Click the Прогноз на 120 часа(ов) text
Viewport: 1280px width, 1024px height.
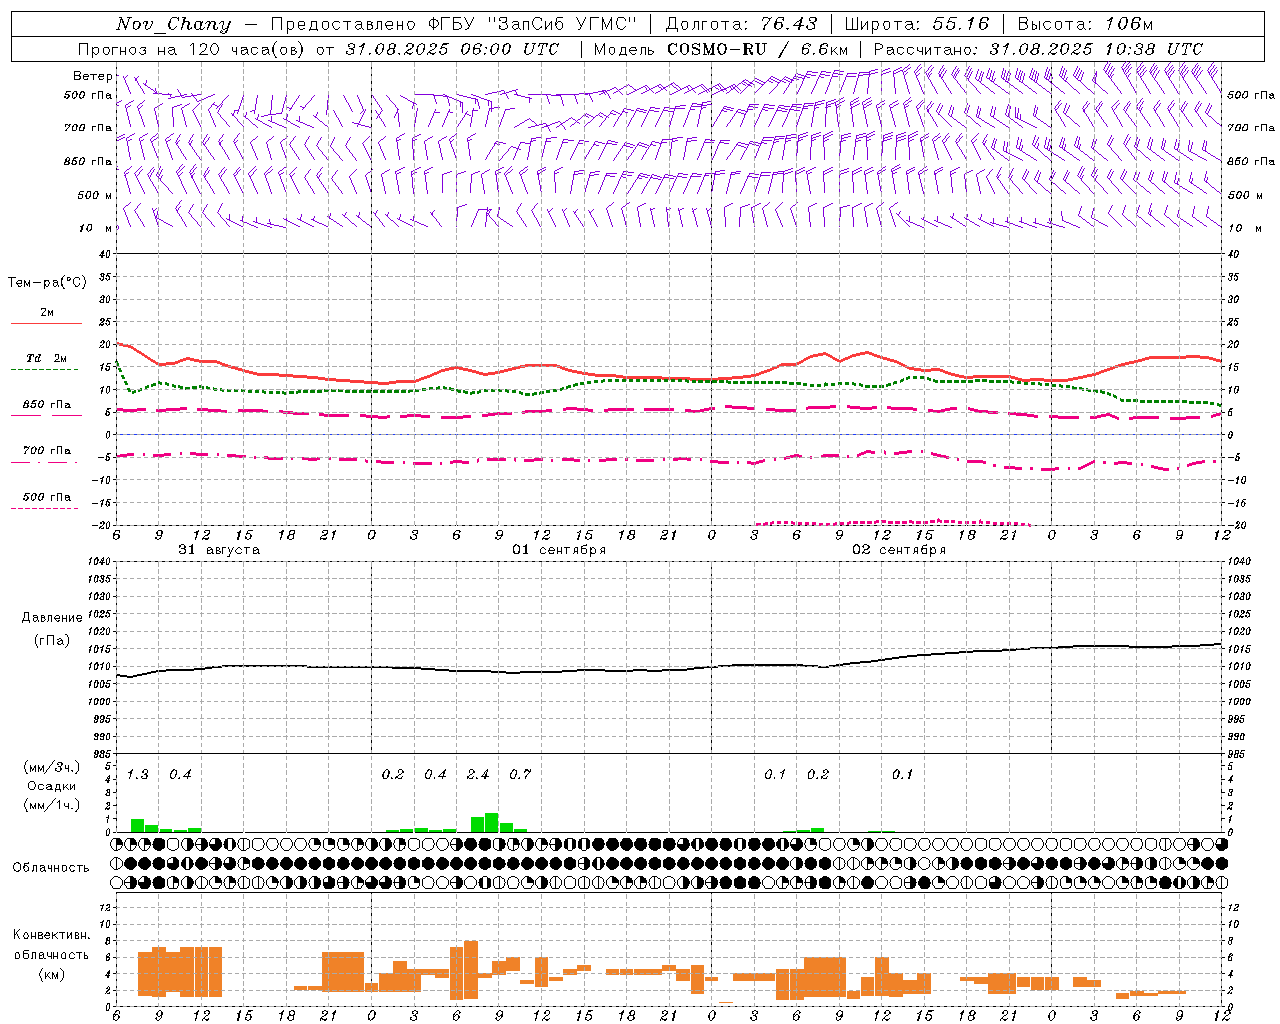click(x=192, y=49)
